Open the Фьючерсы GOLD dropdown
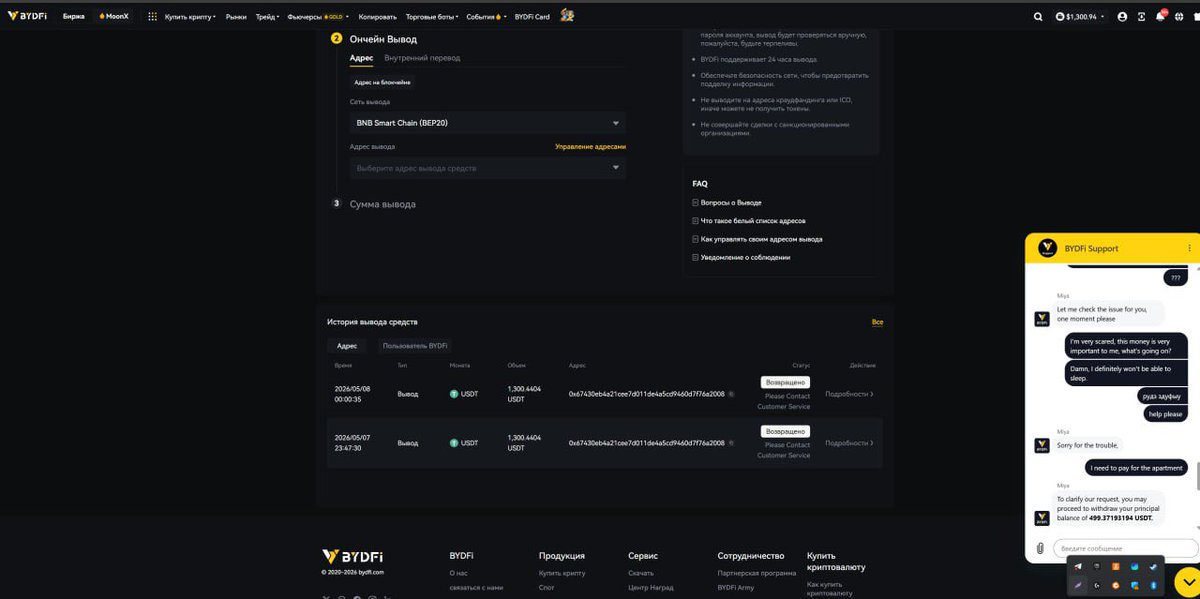Image resolution: width=1200 pixels, height=599 pixels. [x=317, y=17]
